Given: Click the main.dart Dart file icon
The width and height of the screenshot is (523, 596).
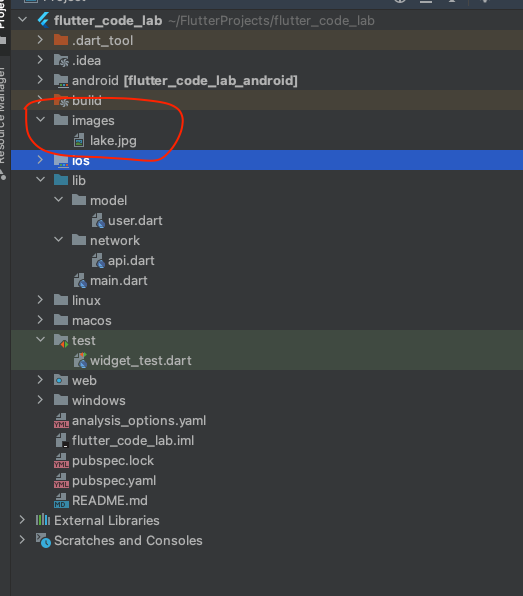Looking at the screenshot, I should pyautogui.click(x=80, y=281).
